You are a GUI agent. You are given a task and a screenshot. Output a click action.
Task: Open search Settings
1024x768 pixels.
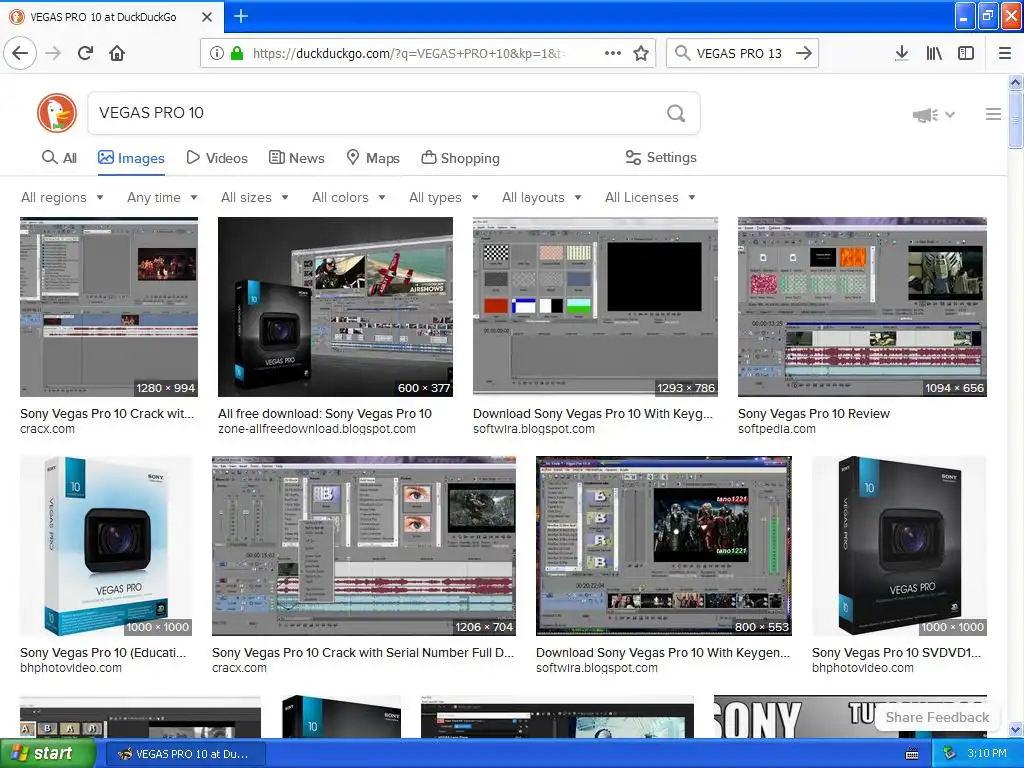pyautogui.click(x=661, y=157)
